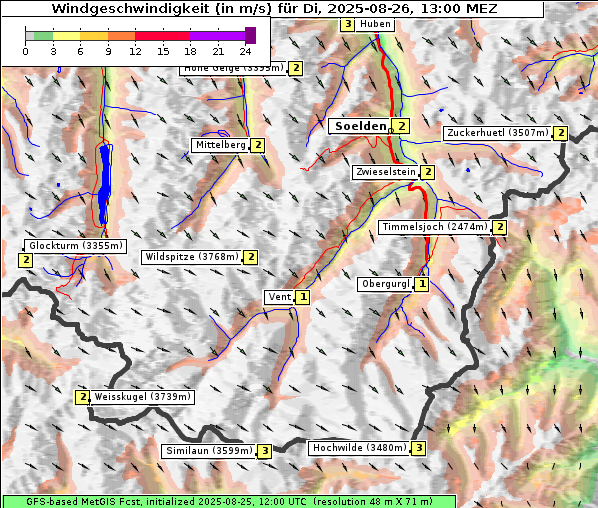Click the Zuckerhuetl (3507m) label
The width and height of the screenshot is (598, 508).
click(x=498, y=133)
